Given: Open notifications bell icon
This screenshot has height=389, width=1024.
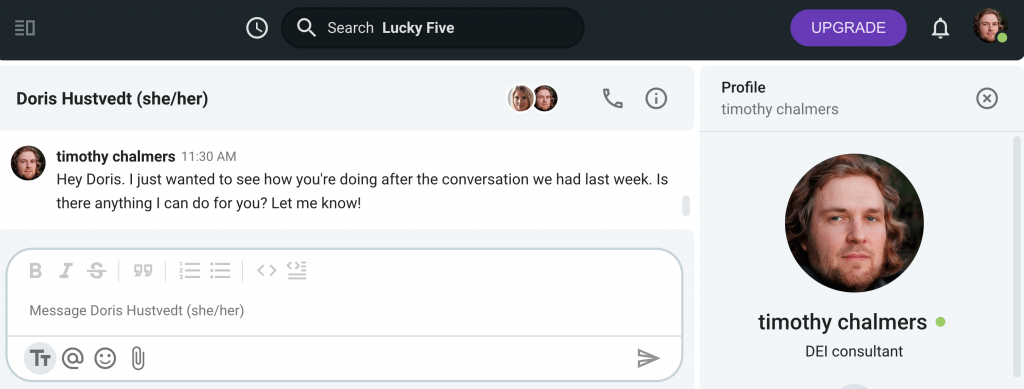Looking at the screenshot, I should coord(940,28).
